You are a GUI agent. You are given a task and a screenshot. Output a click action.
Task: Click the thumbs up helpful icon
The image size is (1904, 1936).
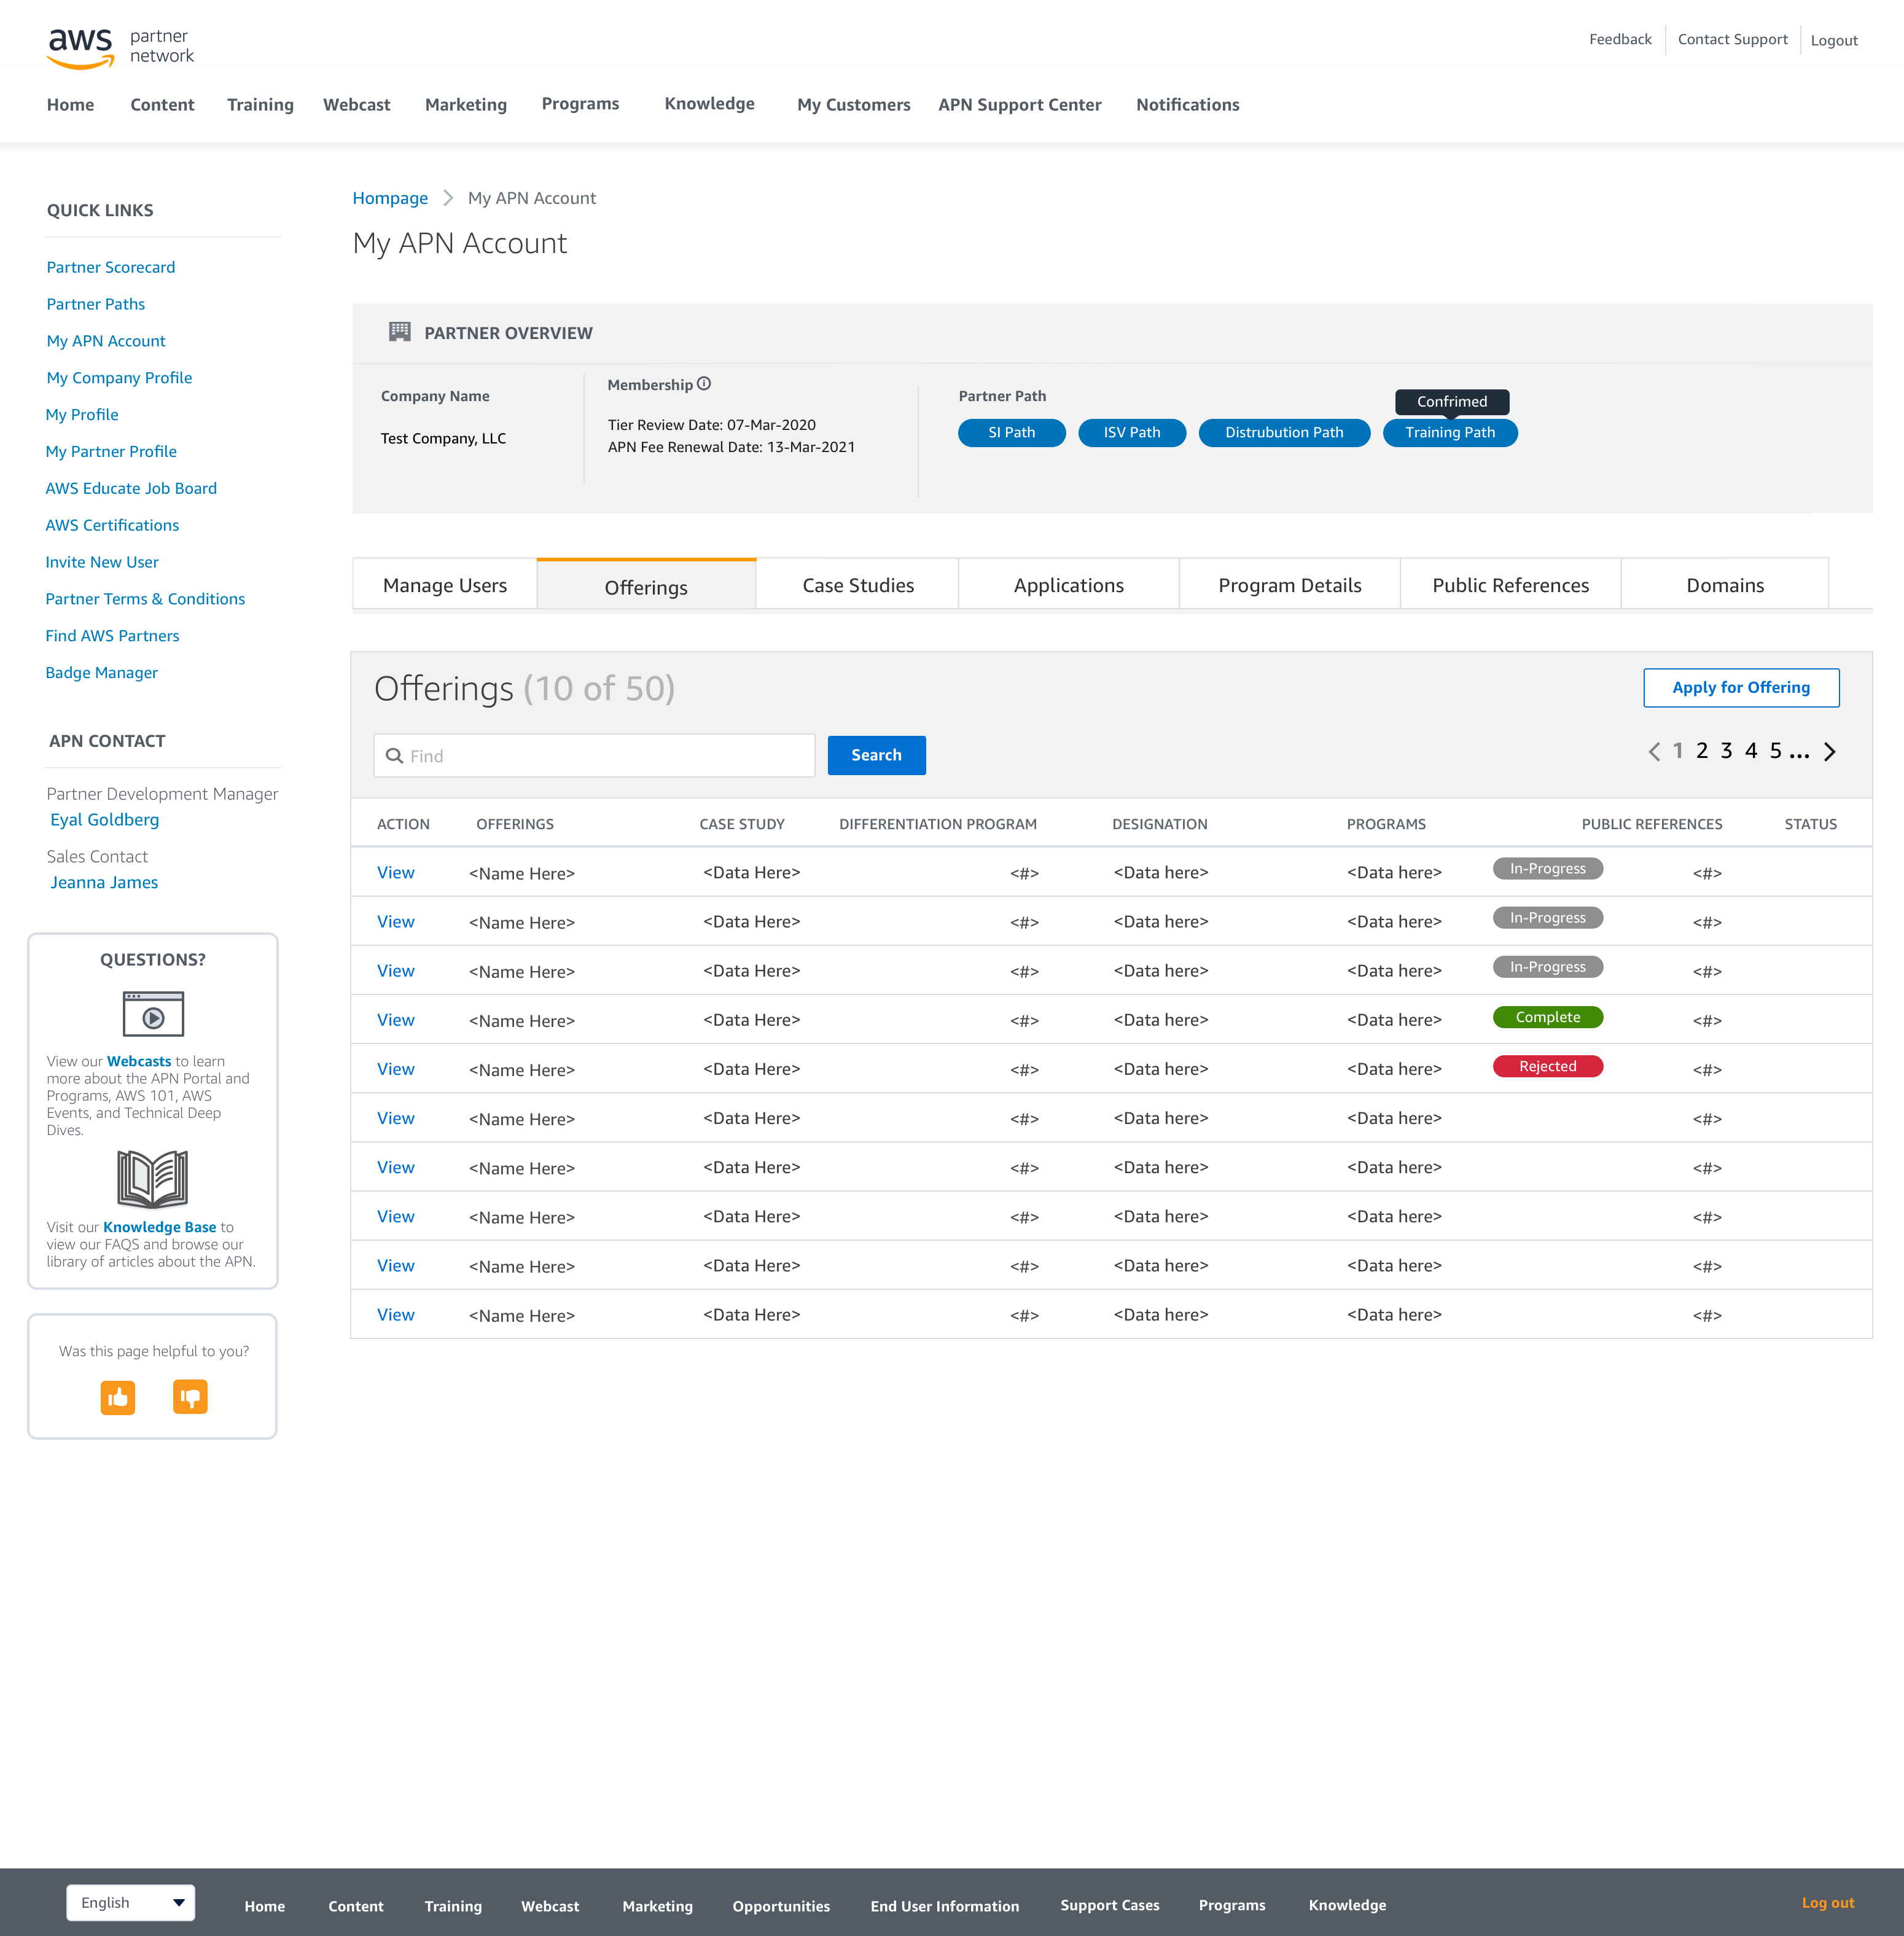(x=118, y=1397)
